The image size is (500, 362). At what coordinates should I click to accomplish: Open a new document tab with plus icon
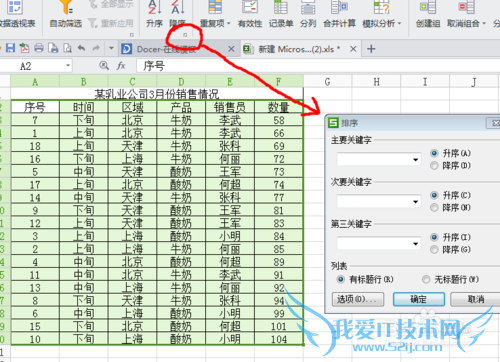tap(371, 49)
